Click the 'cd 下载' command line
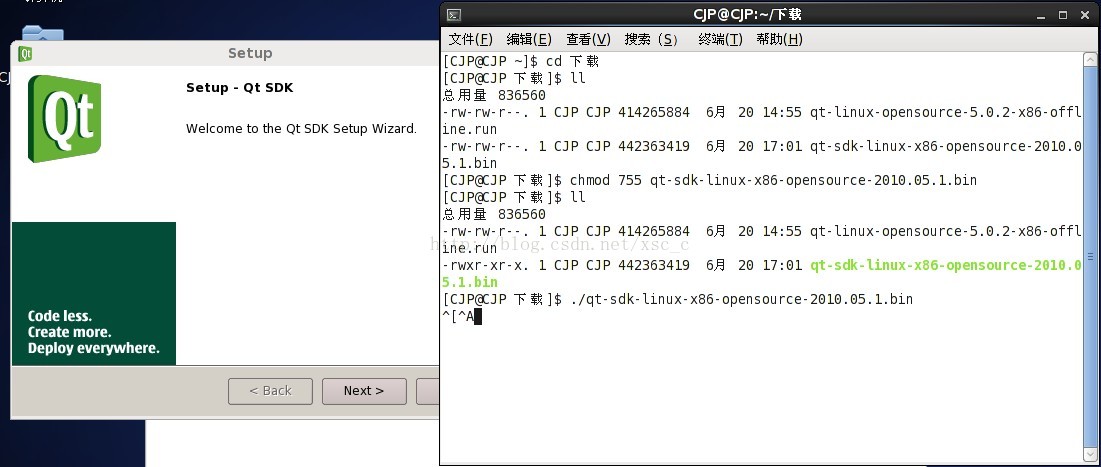 tap(520, 62)
